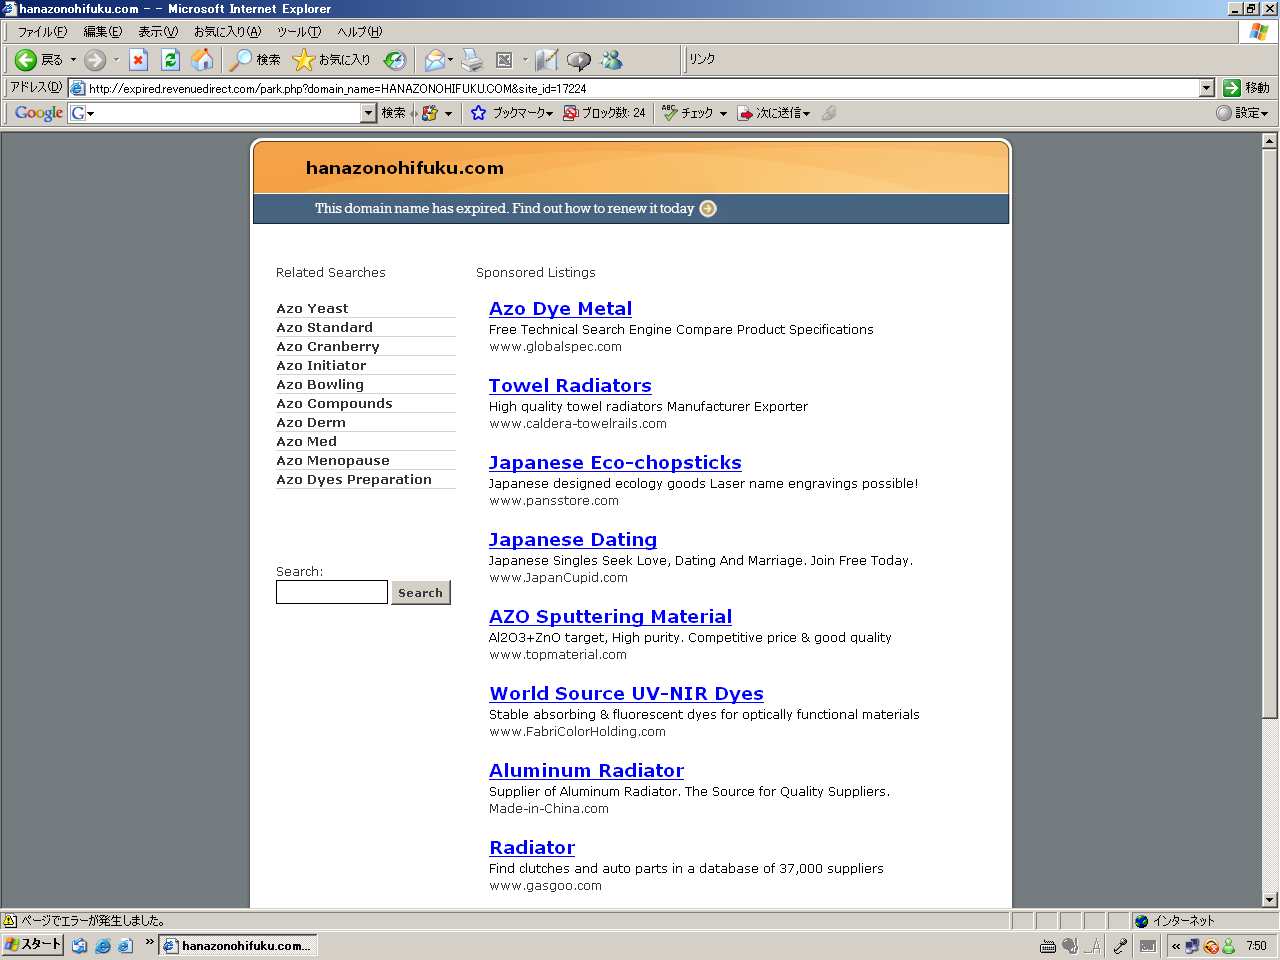Open Google search box history dropdown
1280x960 pixels.
[x=368, y=113]
